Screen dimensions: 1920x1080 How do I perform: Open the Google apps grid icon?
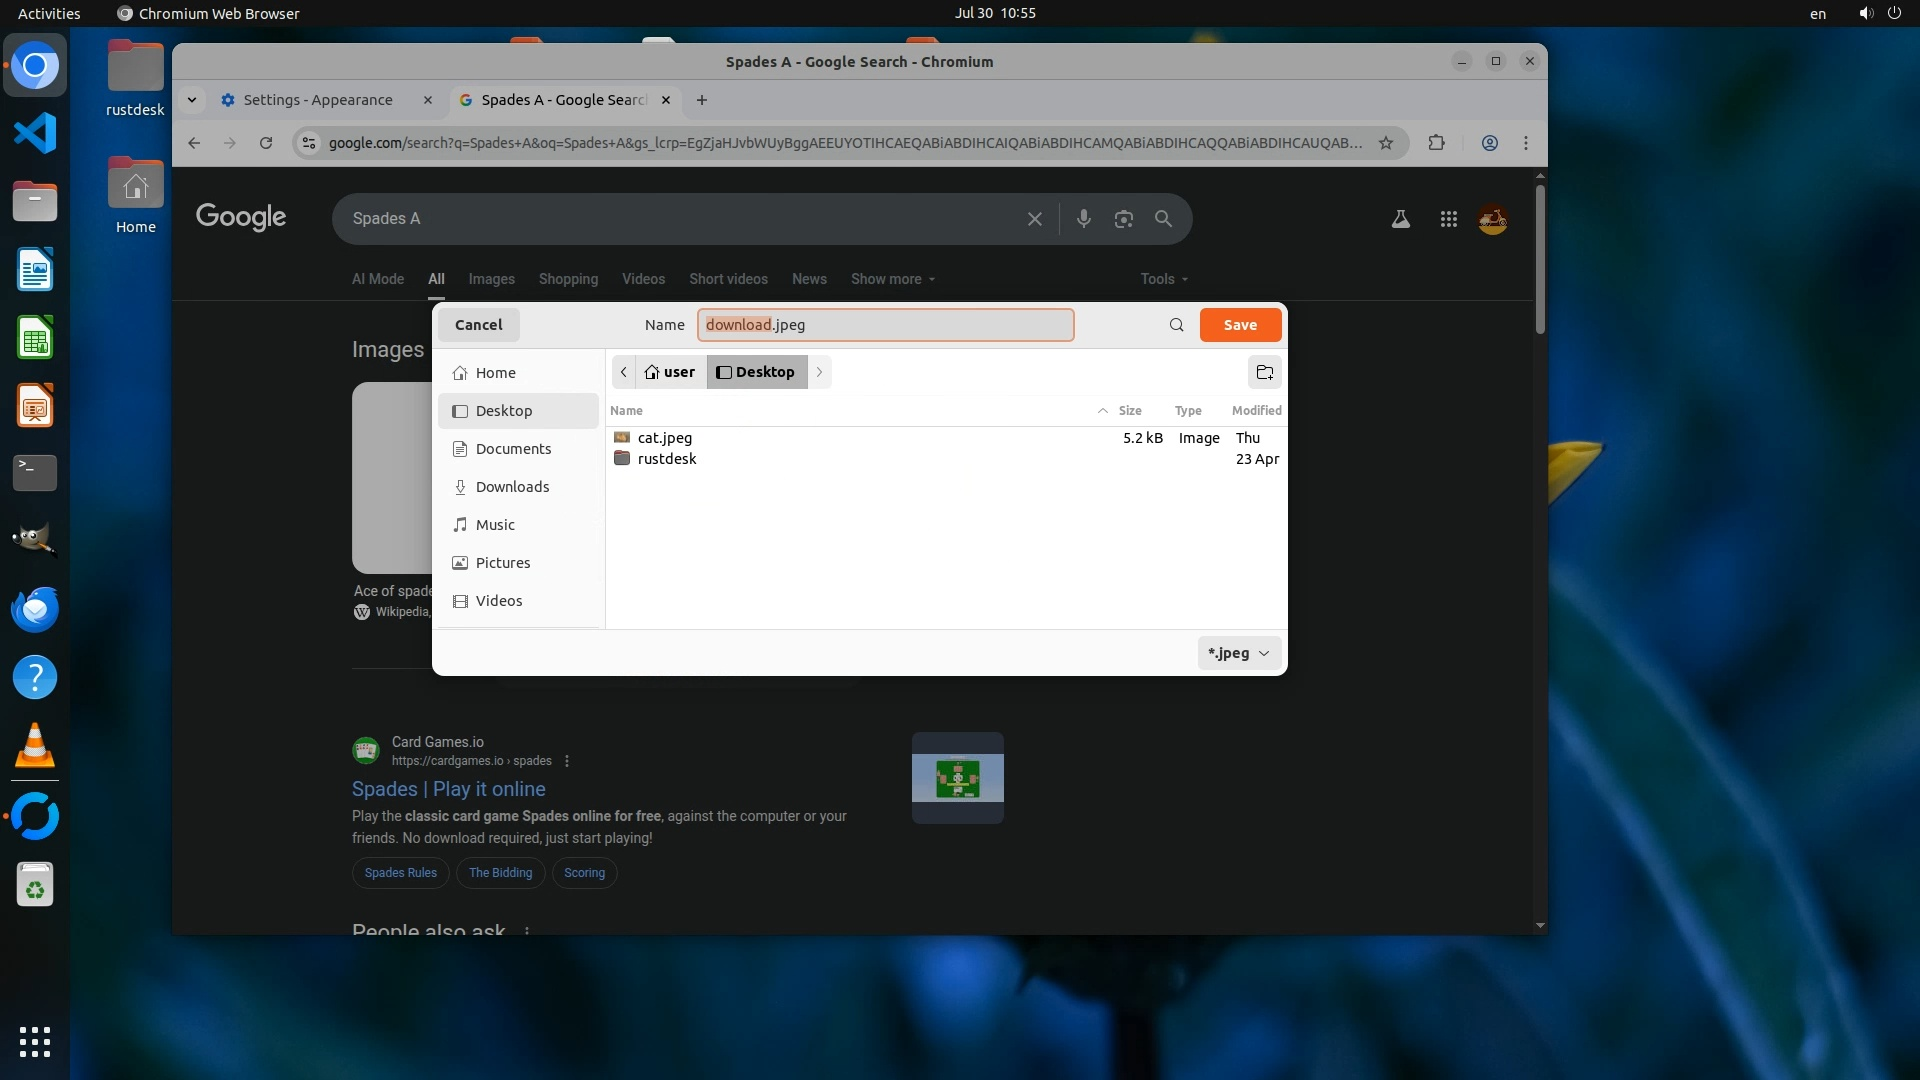point(1448,219)
